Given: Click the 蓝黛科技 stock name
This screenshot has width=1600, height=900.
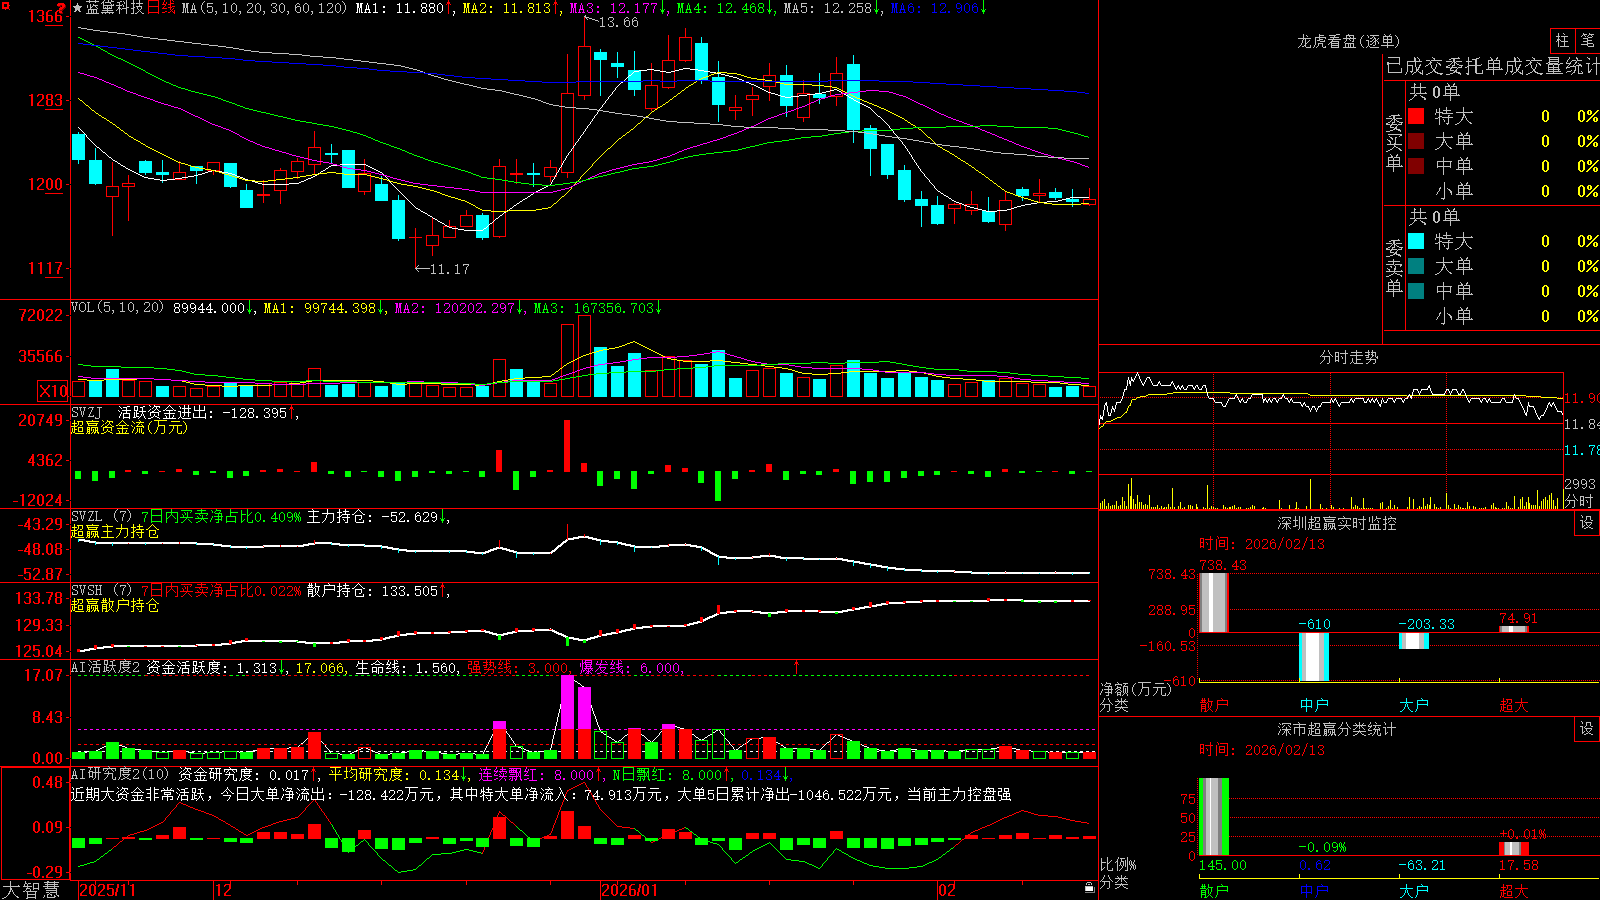Looking at the screenshot, I should (115, 8).
